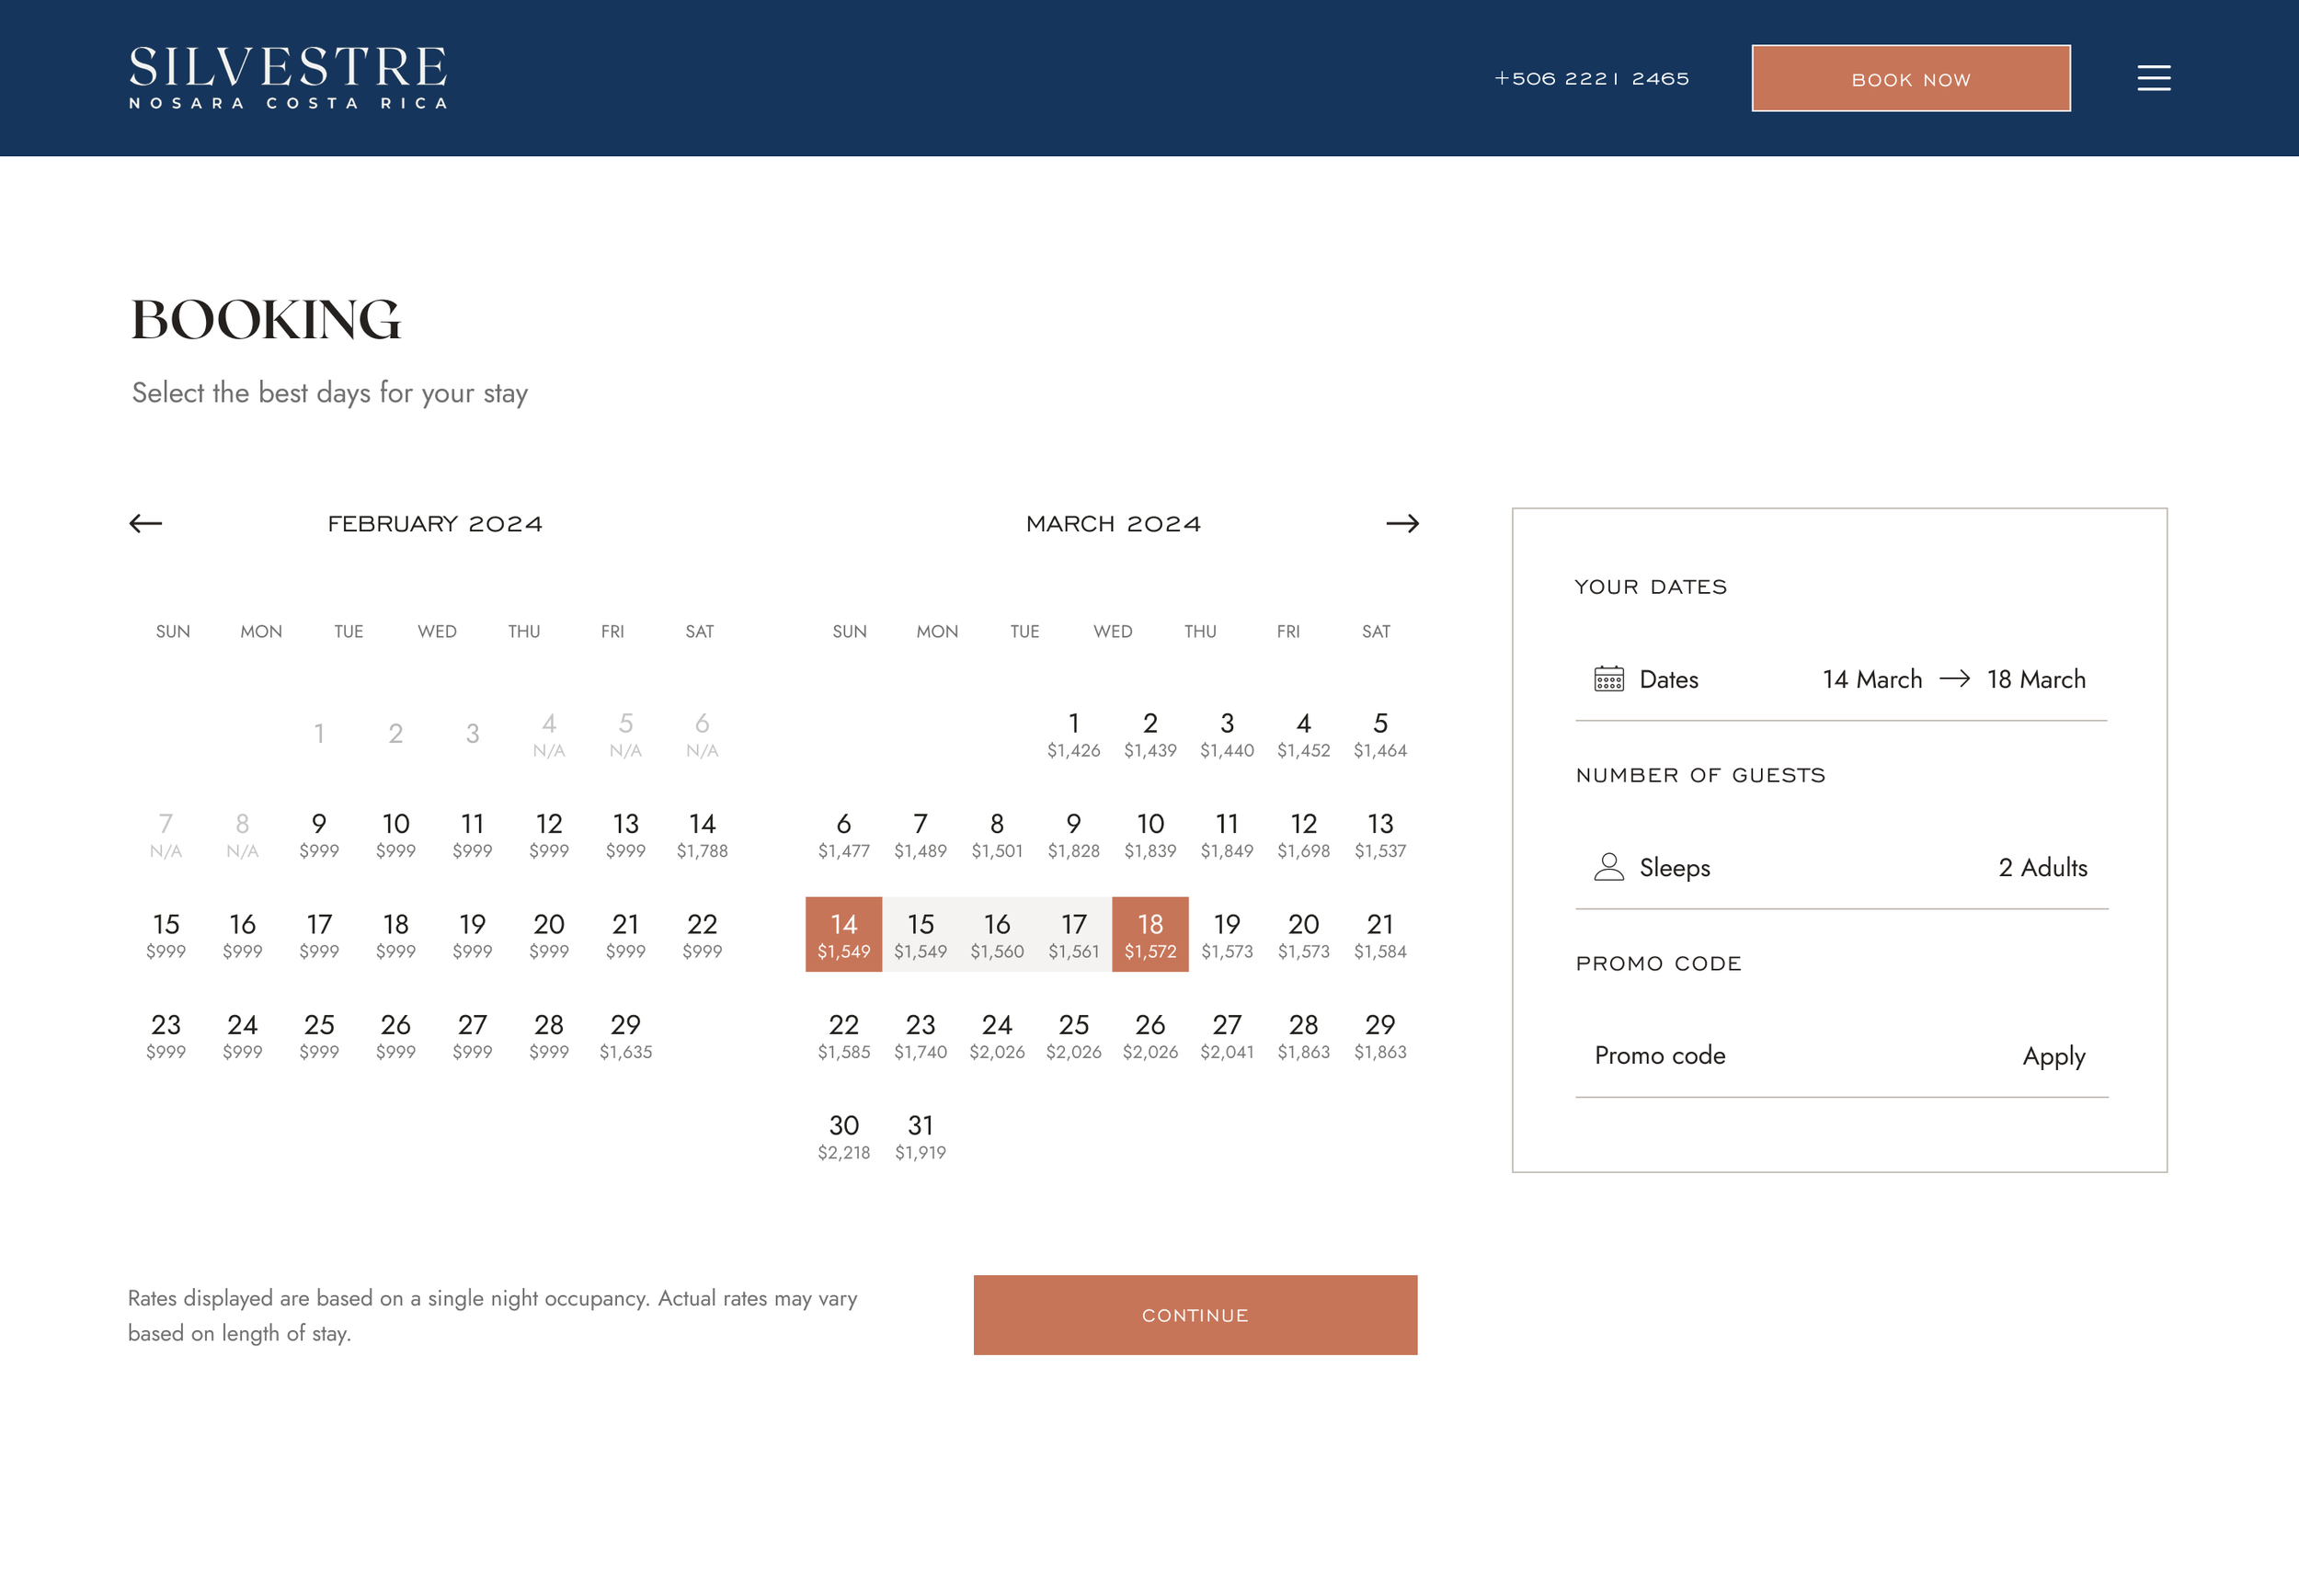
Task: Go to next month with right arrow
Action: tap(1402, 523)
